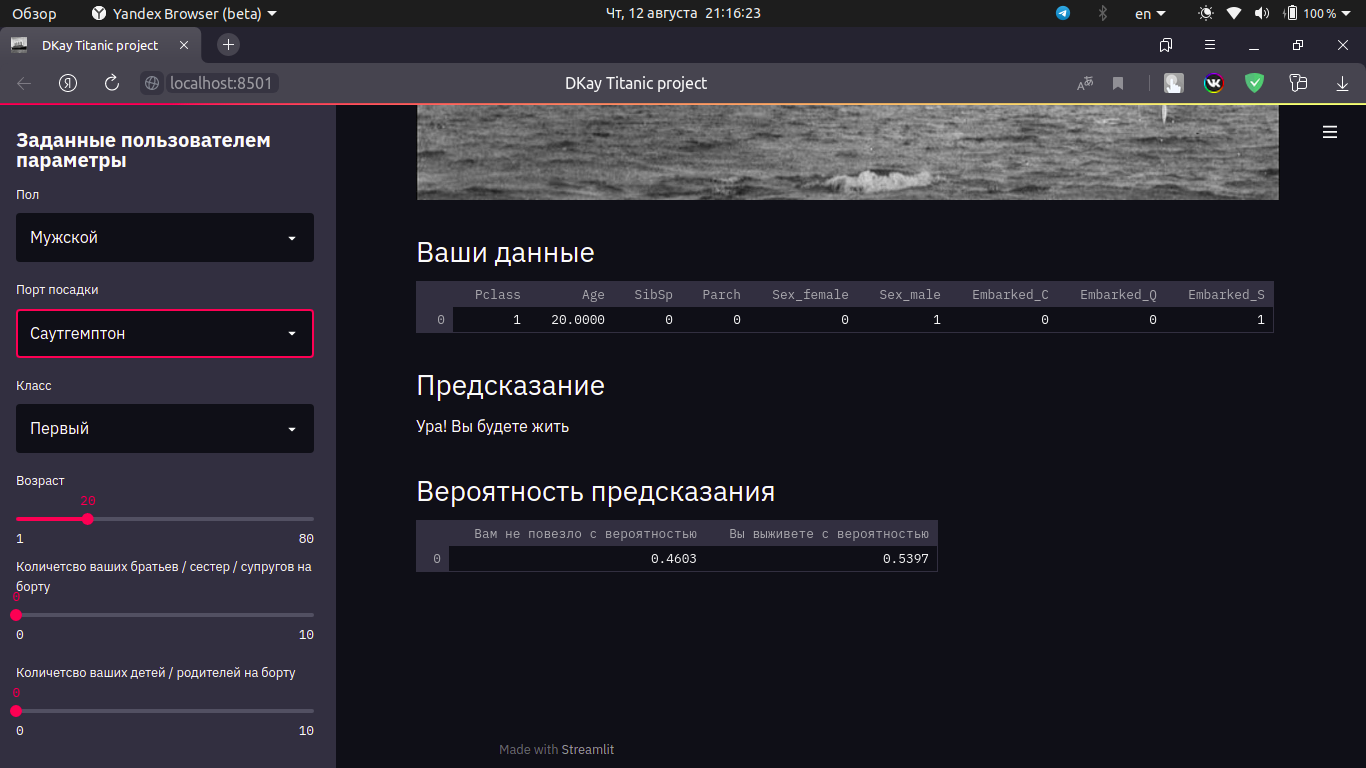Open the Класс dropdown showing Первый
The width and height of the screenshot is (1366, 768).
tap(165, 428)
